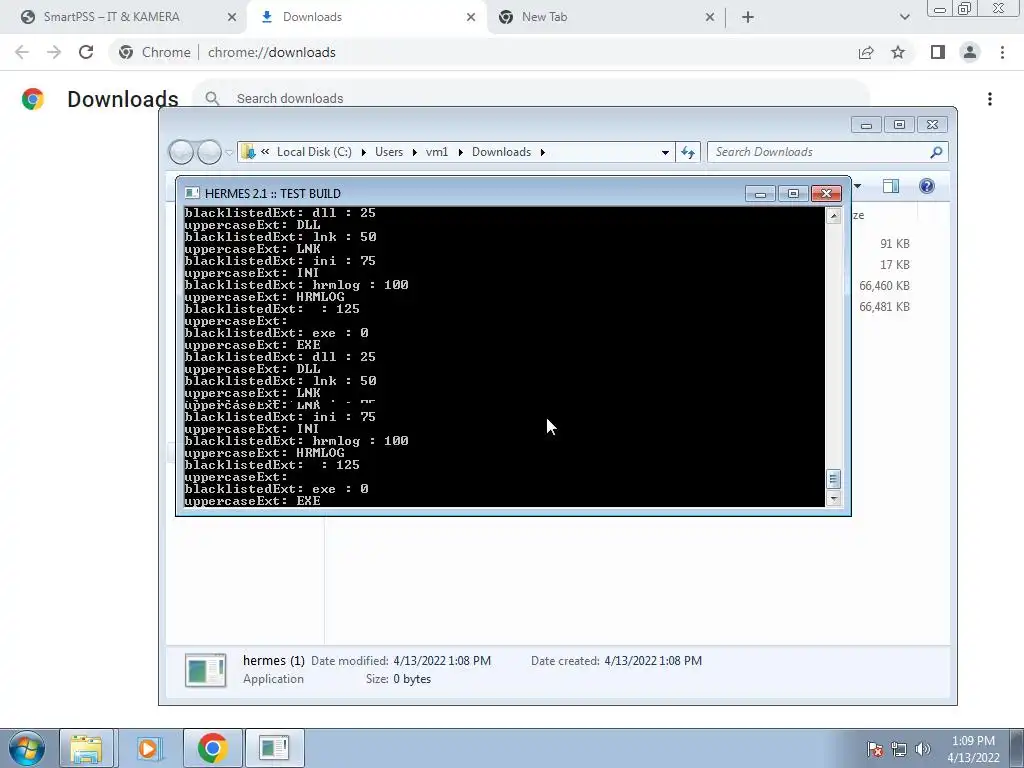Click Explorer forward navigation button
Image resolution: width=1024 pixels, height=768 pixels.
click(x=209, y=152)
